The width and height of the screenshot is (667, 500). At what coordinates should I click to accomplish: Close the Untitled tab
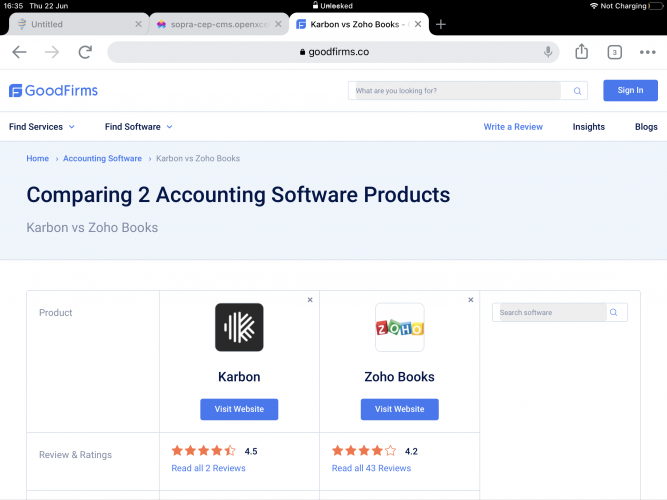point(138,24)
